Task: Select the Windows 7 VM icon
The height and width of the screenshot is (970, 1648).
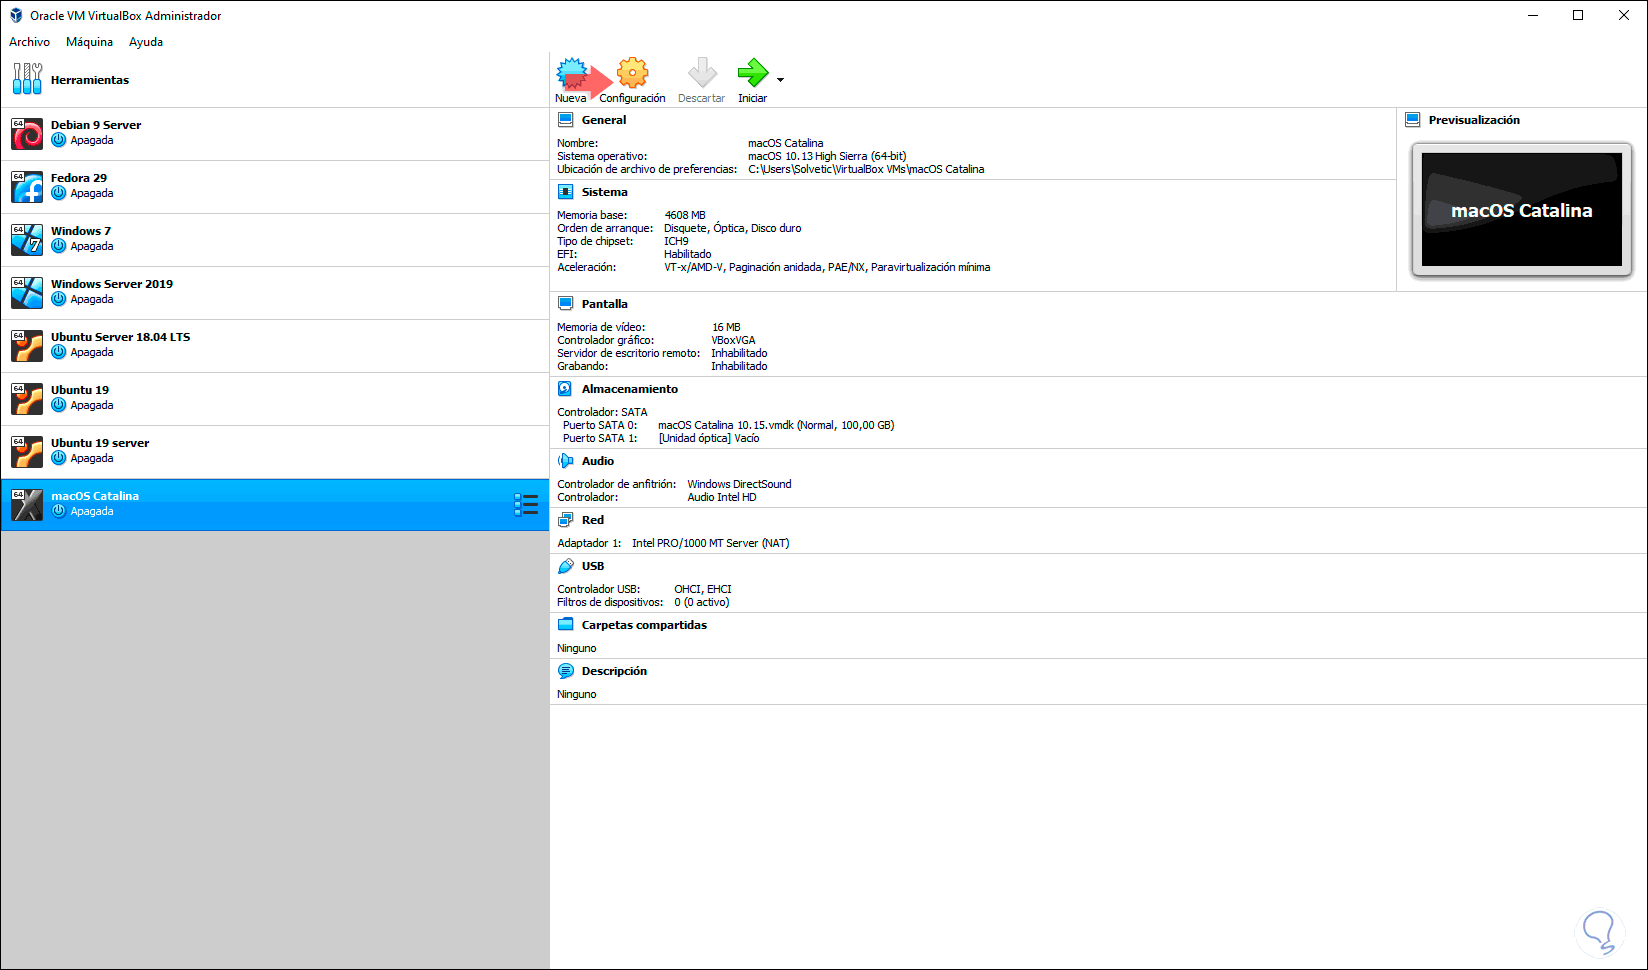Action: 27,239
